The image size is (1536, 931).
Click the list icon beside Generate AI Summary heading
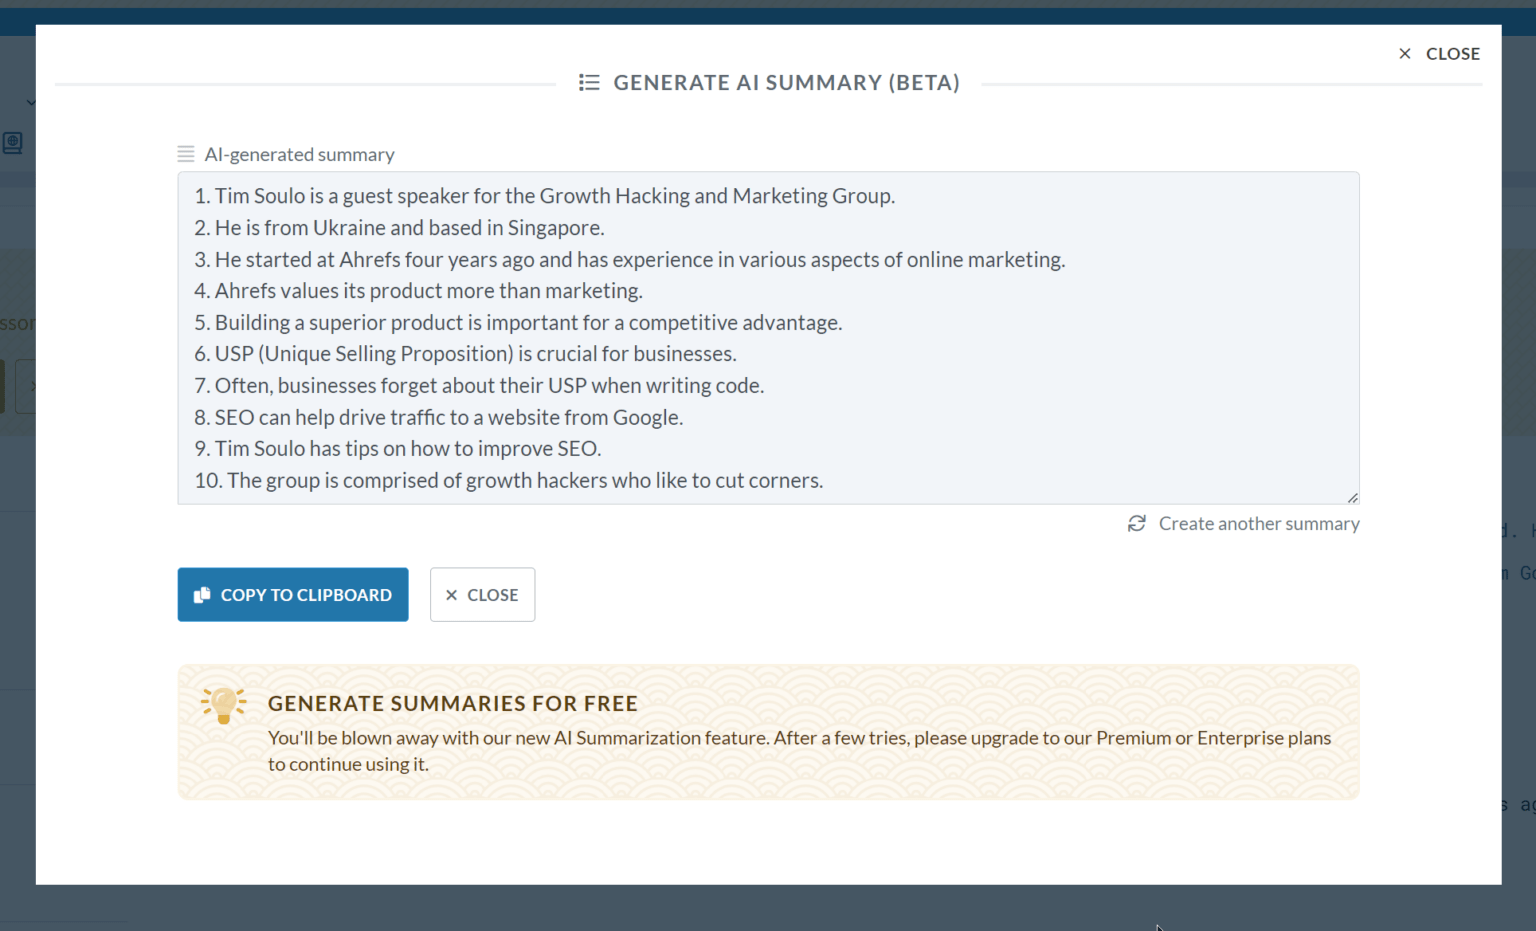point(589,83)
